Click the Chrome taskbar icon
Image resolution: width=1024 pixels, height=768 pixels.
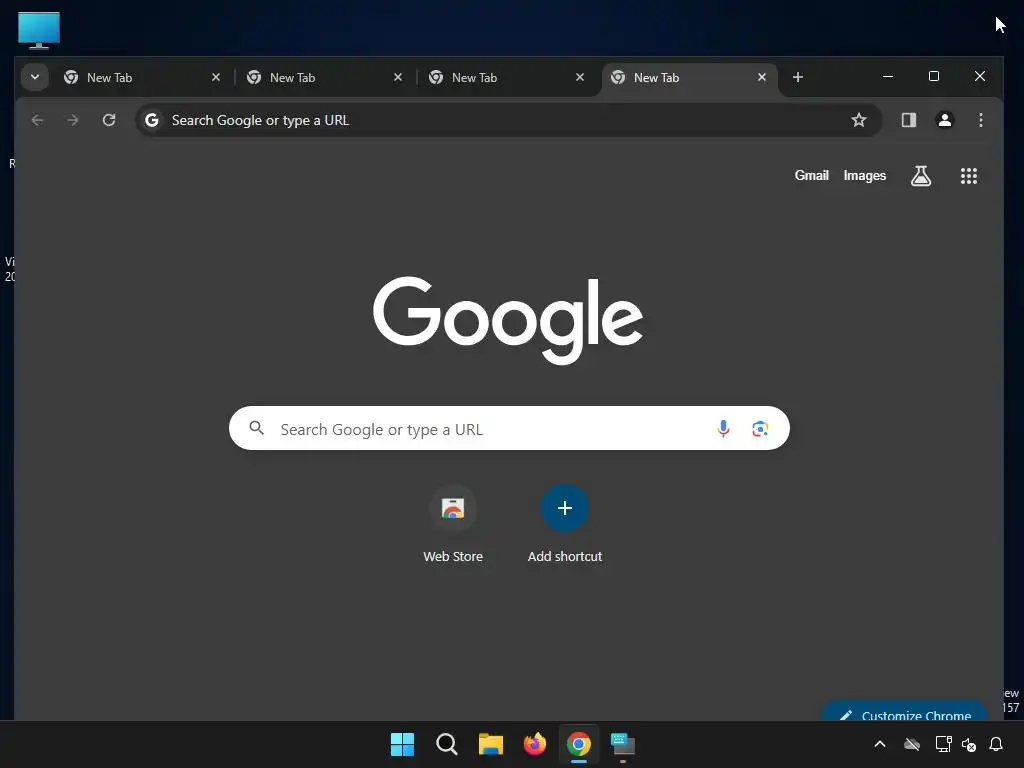(579, 744)
